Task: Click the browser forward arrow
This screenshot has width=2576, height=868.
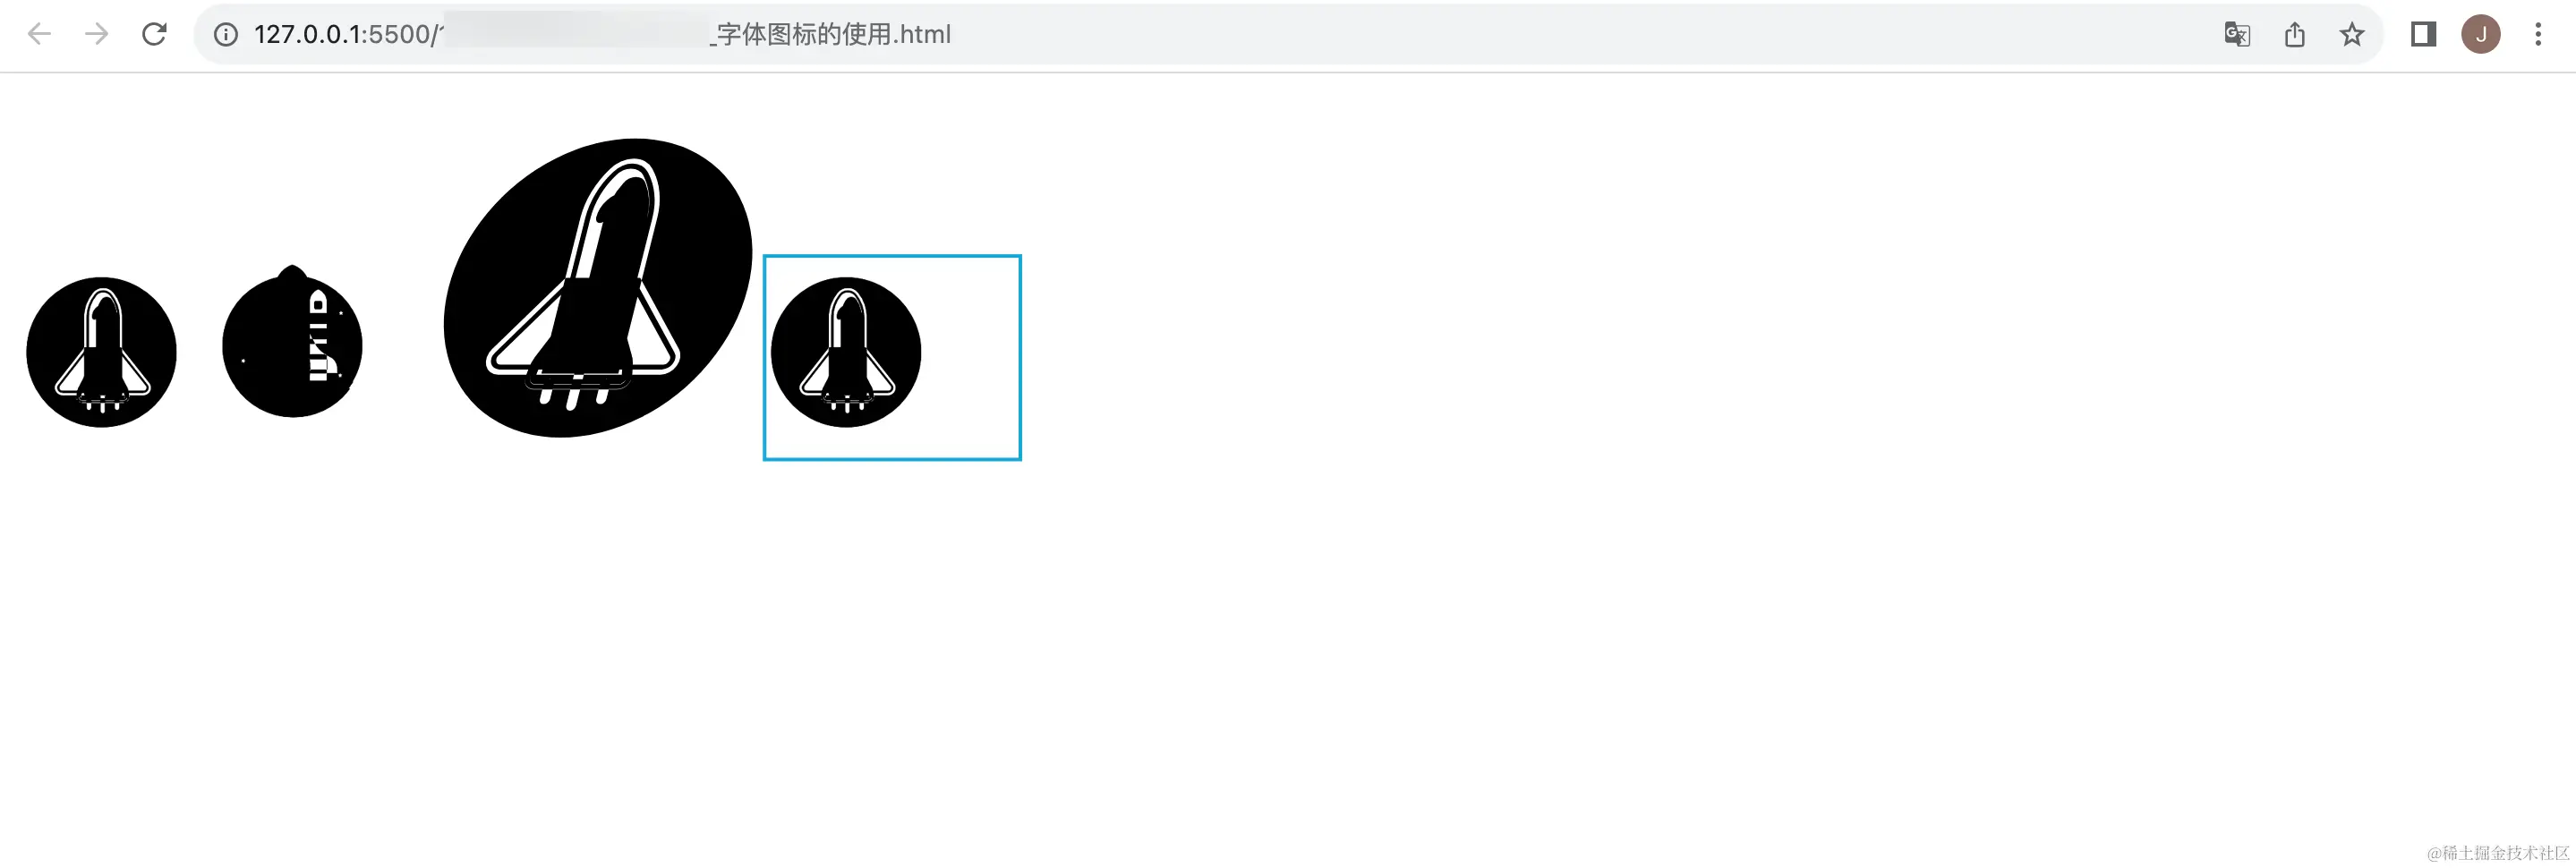Action: click(x=96, y=34)
